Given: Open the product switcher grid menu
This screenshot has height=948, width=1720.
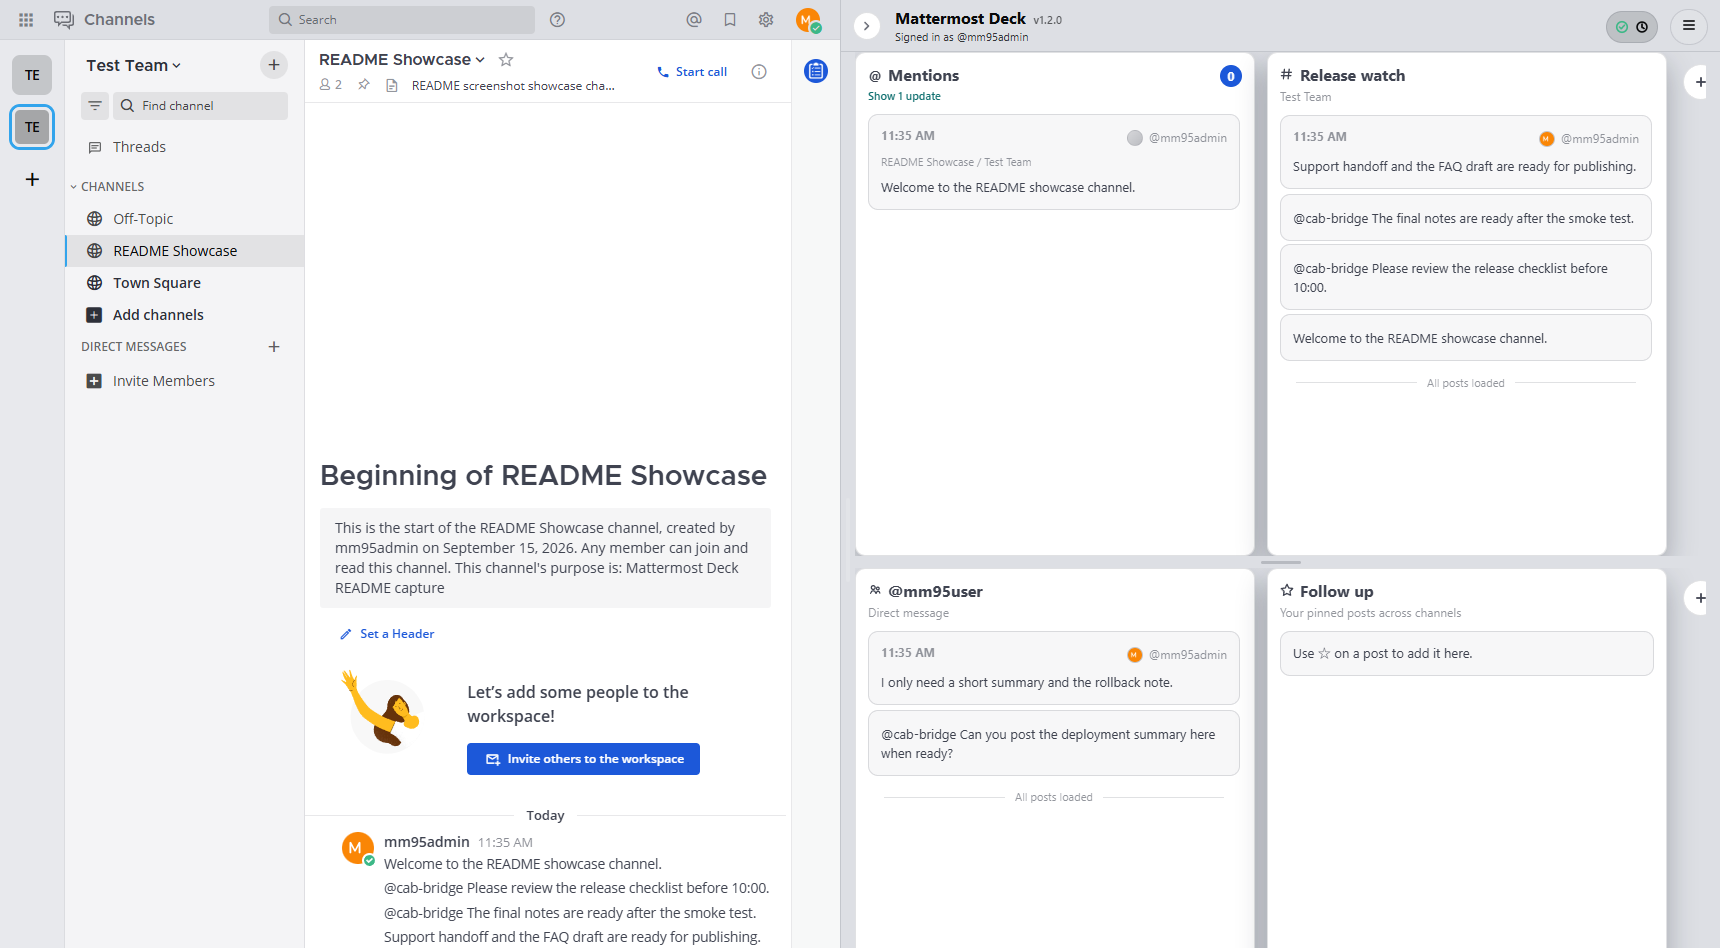Looking at the screenshot, I should click(26, 20).
